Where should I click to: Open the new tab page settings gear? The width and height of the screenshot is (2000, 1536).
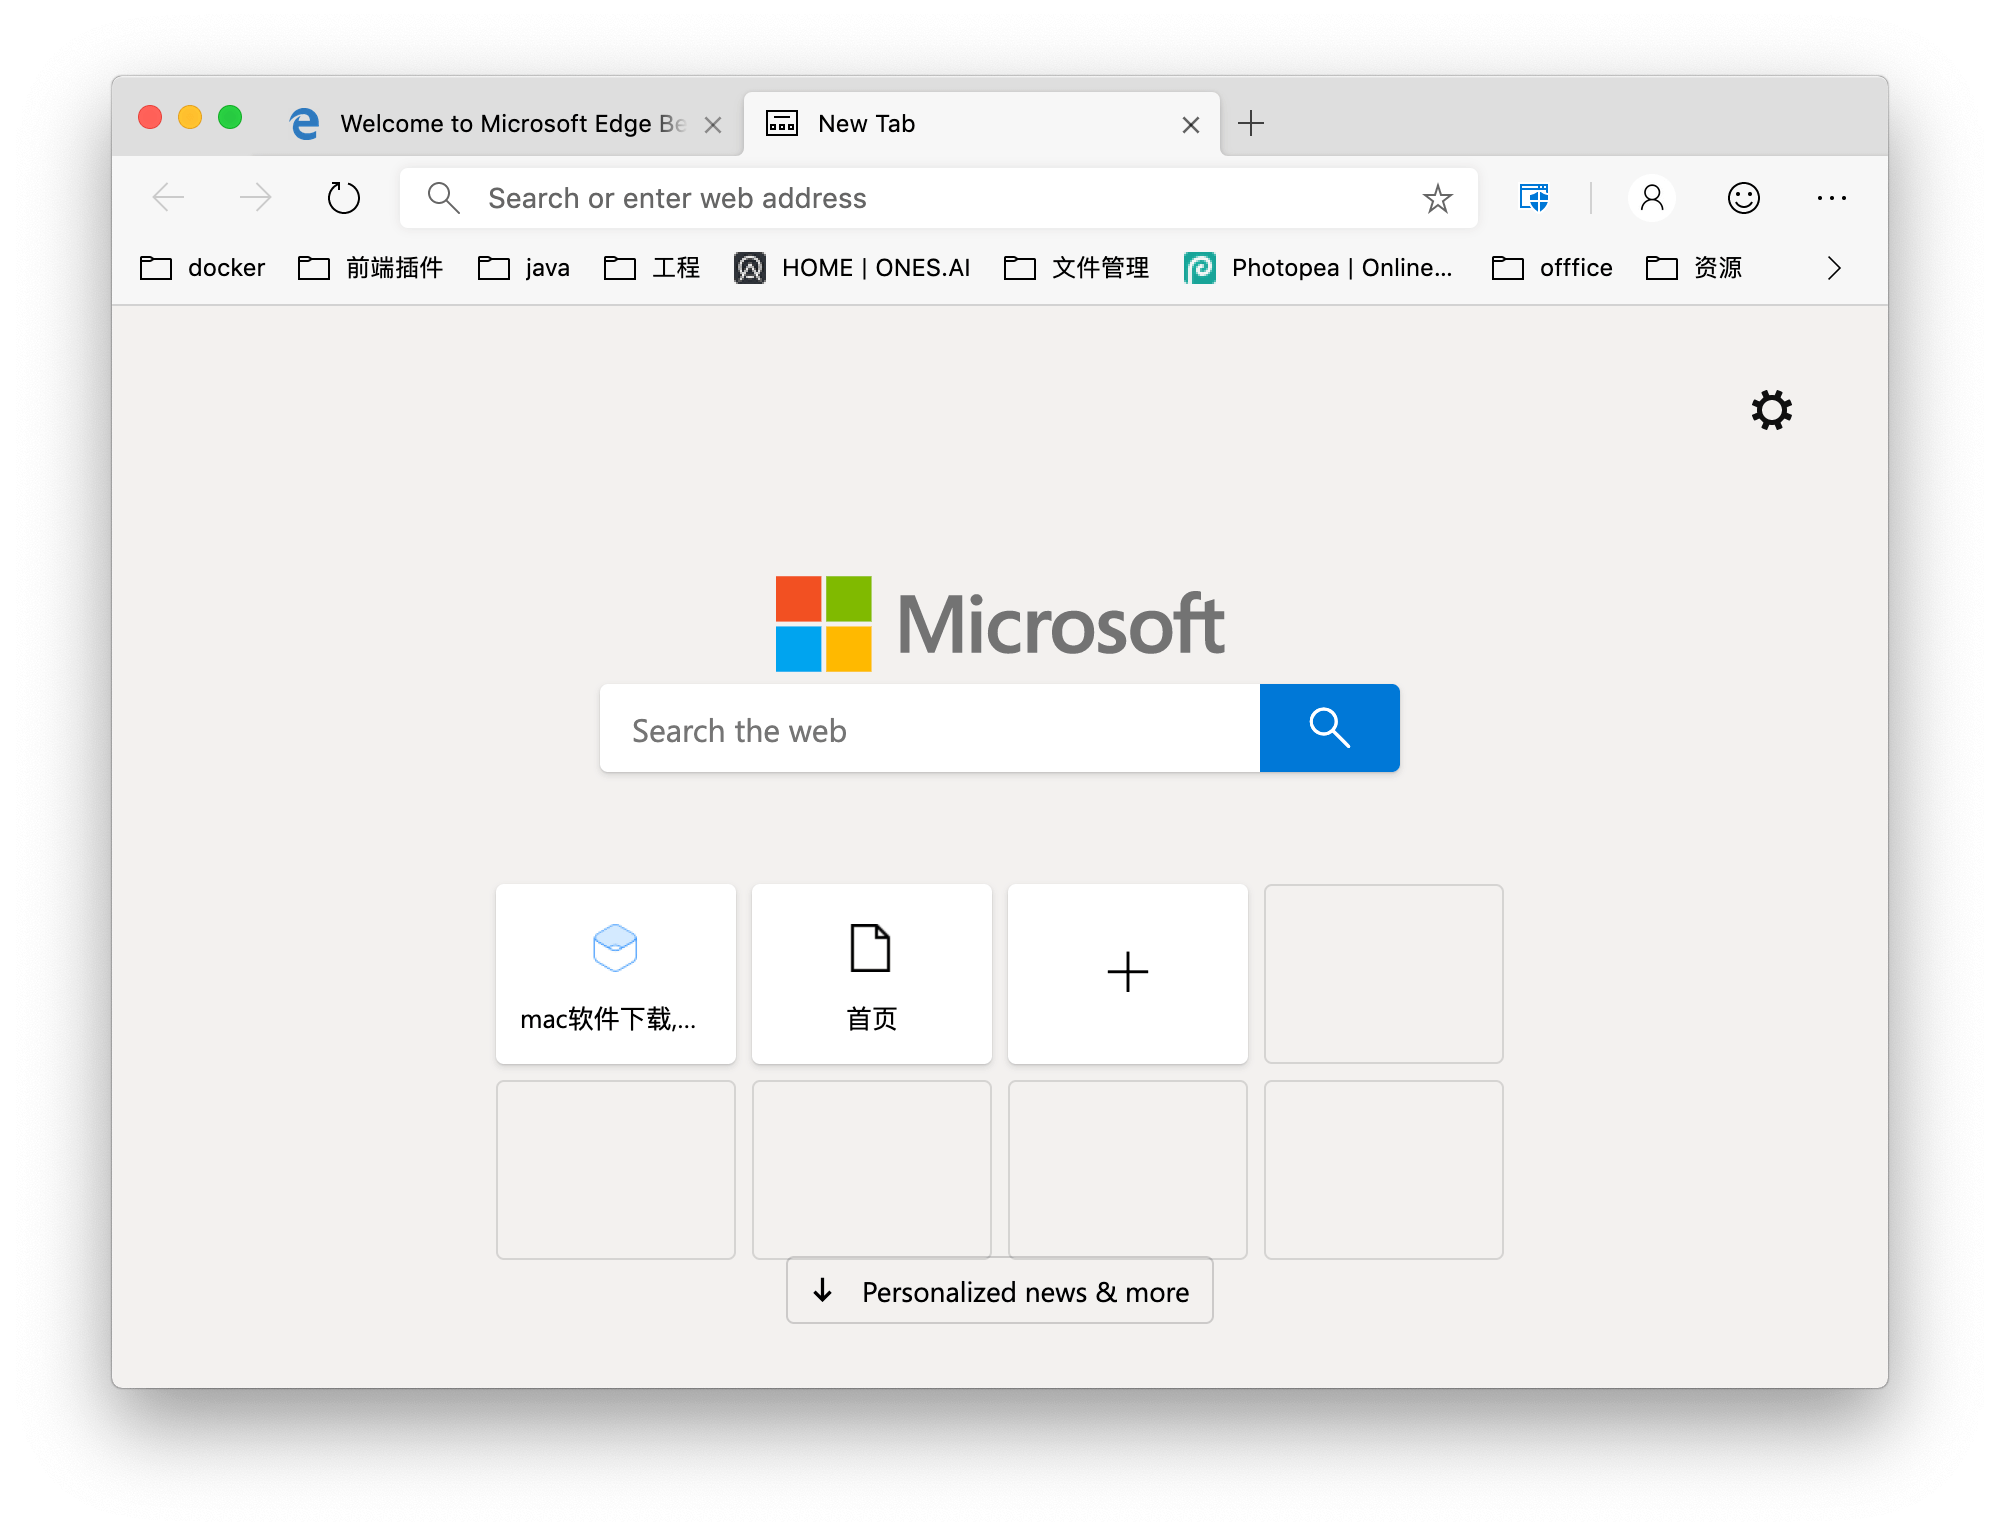tap(1771, 410)
